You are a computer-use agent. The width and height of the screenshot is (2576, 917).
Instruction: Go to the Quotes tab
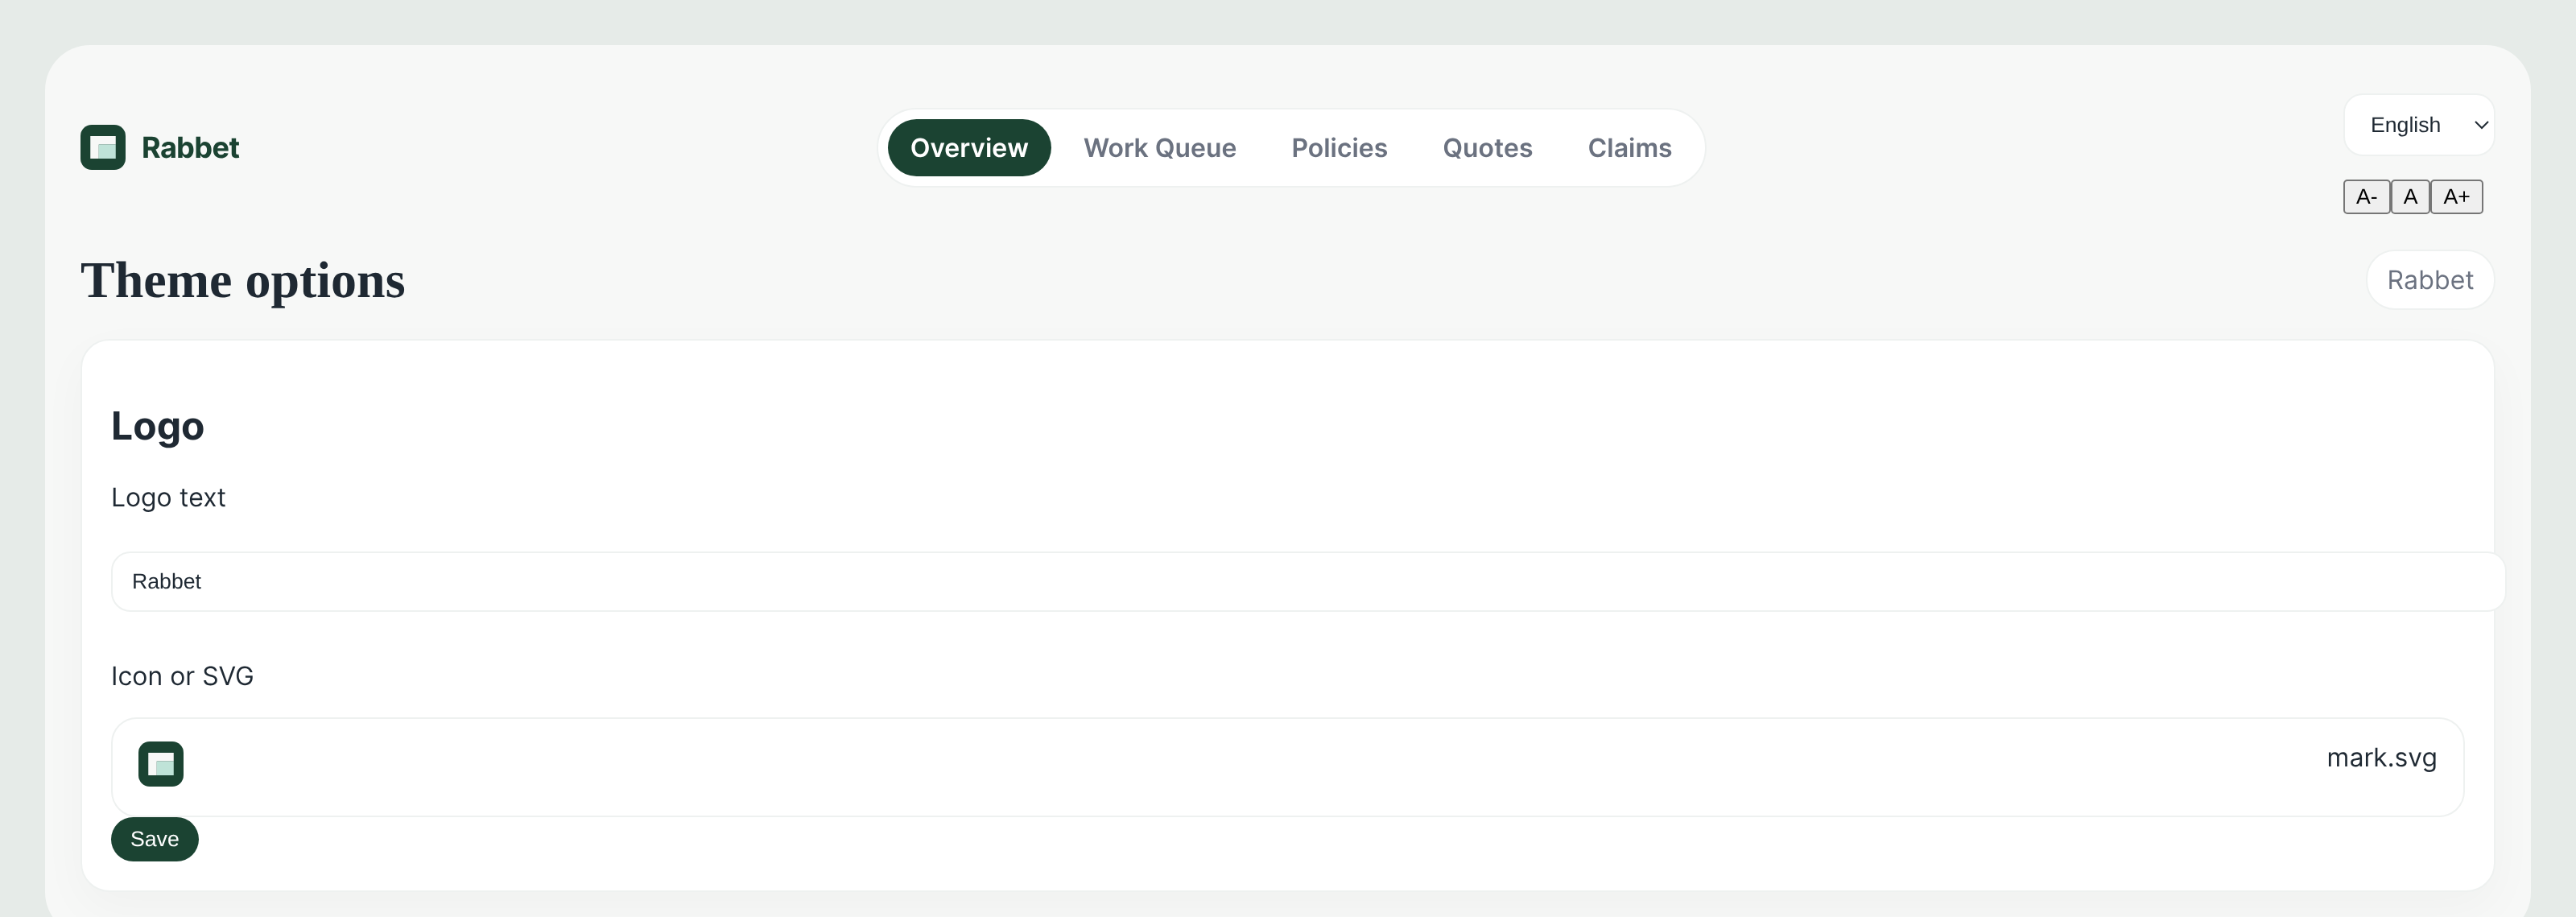pos(1487,148)
